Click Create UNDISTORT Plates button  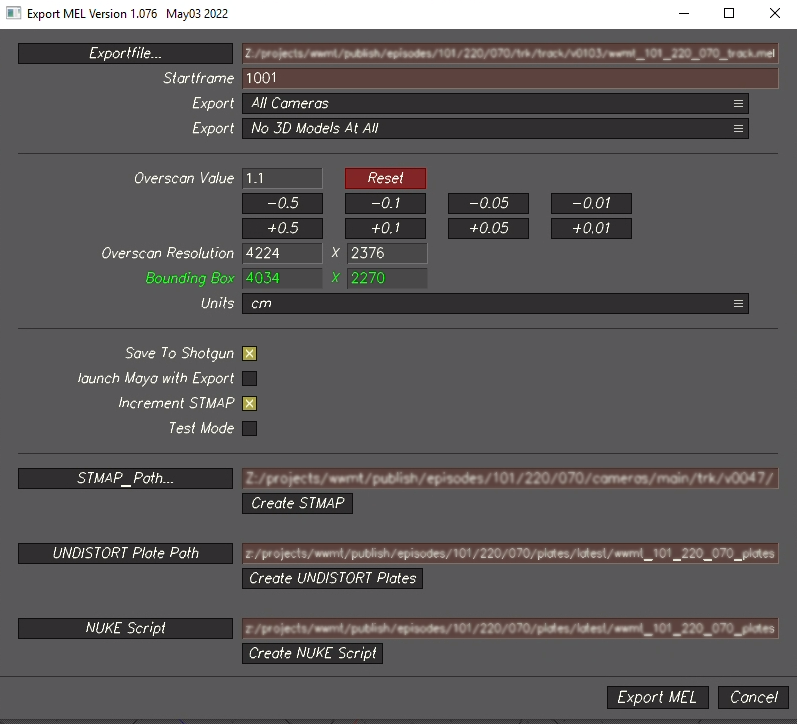[332, 578]
